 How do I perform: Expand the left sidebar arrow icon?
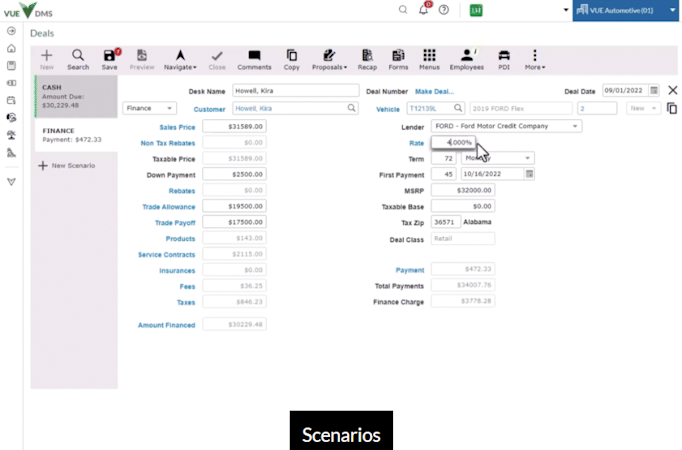click(x=11, y=31)
